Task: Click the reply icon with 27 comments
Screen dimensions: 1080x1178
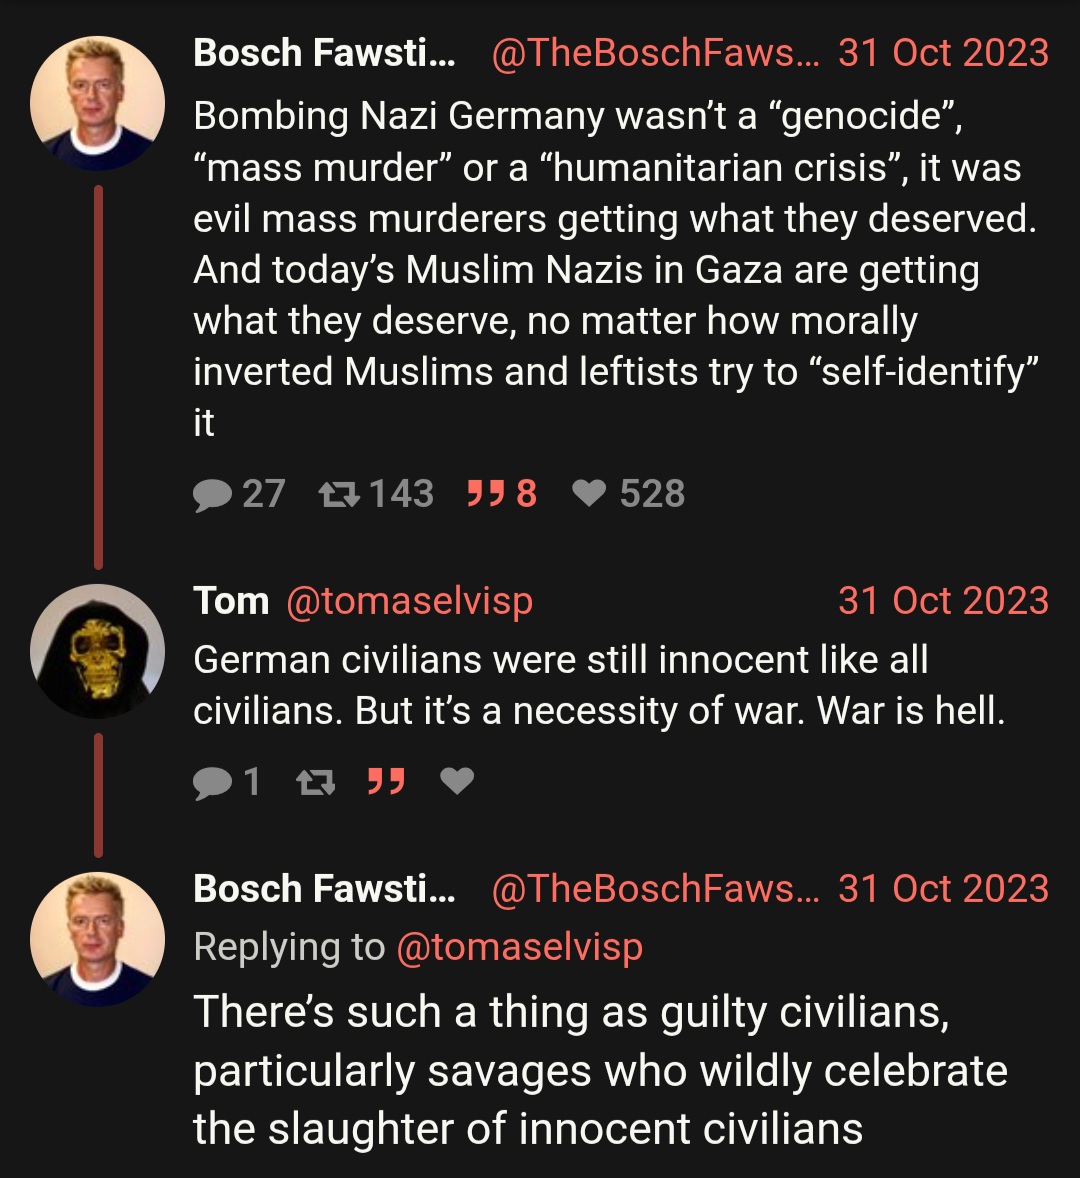Action: point(213,495)
